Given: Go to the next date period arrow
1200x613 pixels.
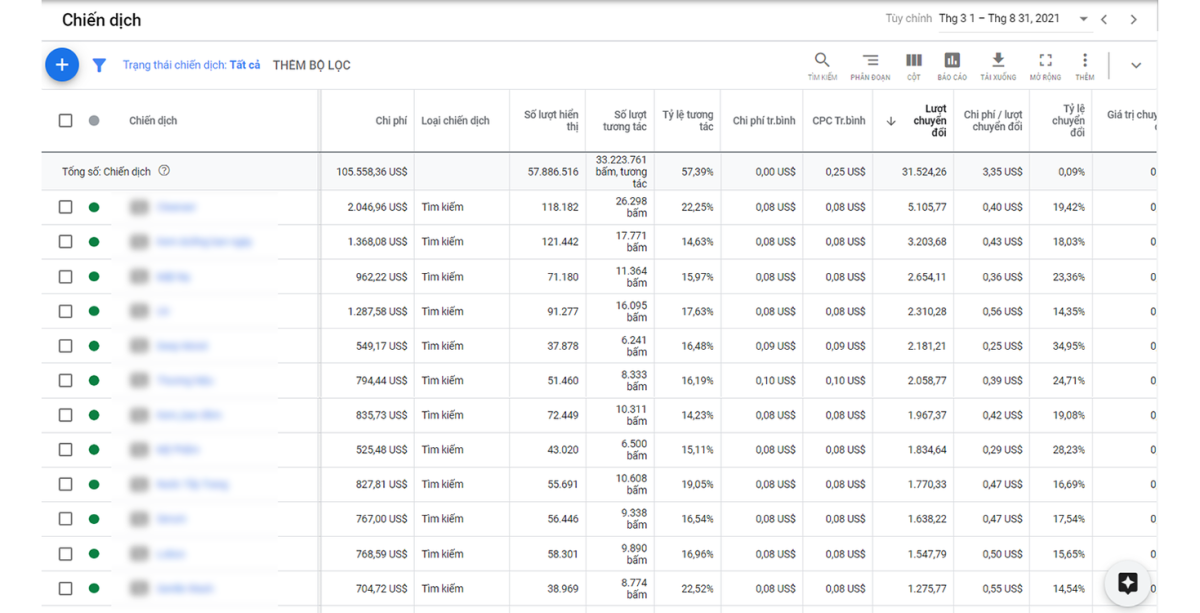Looking at the screenshot, I should pos(1133,19).
